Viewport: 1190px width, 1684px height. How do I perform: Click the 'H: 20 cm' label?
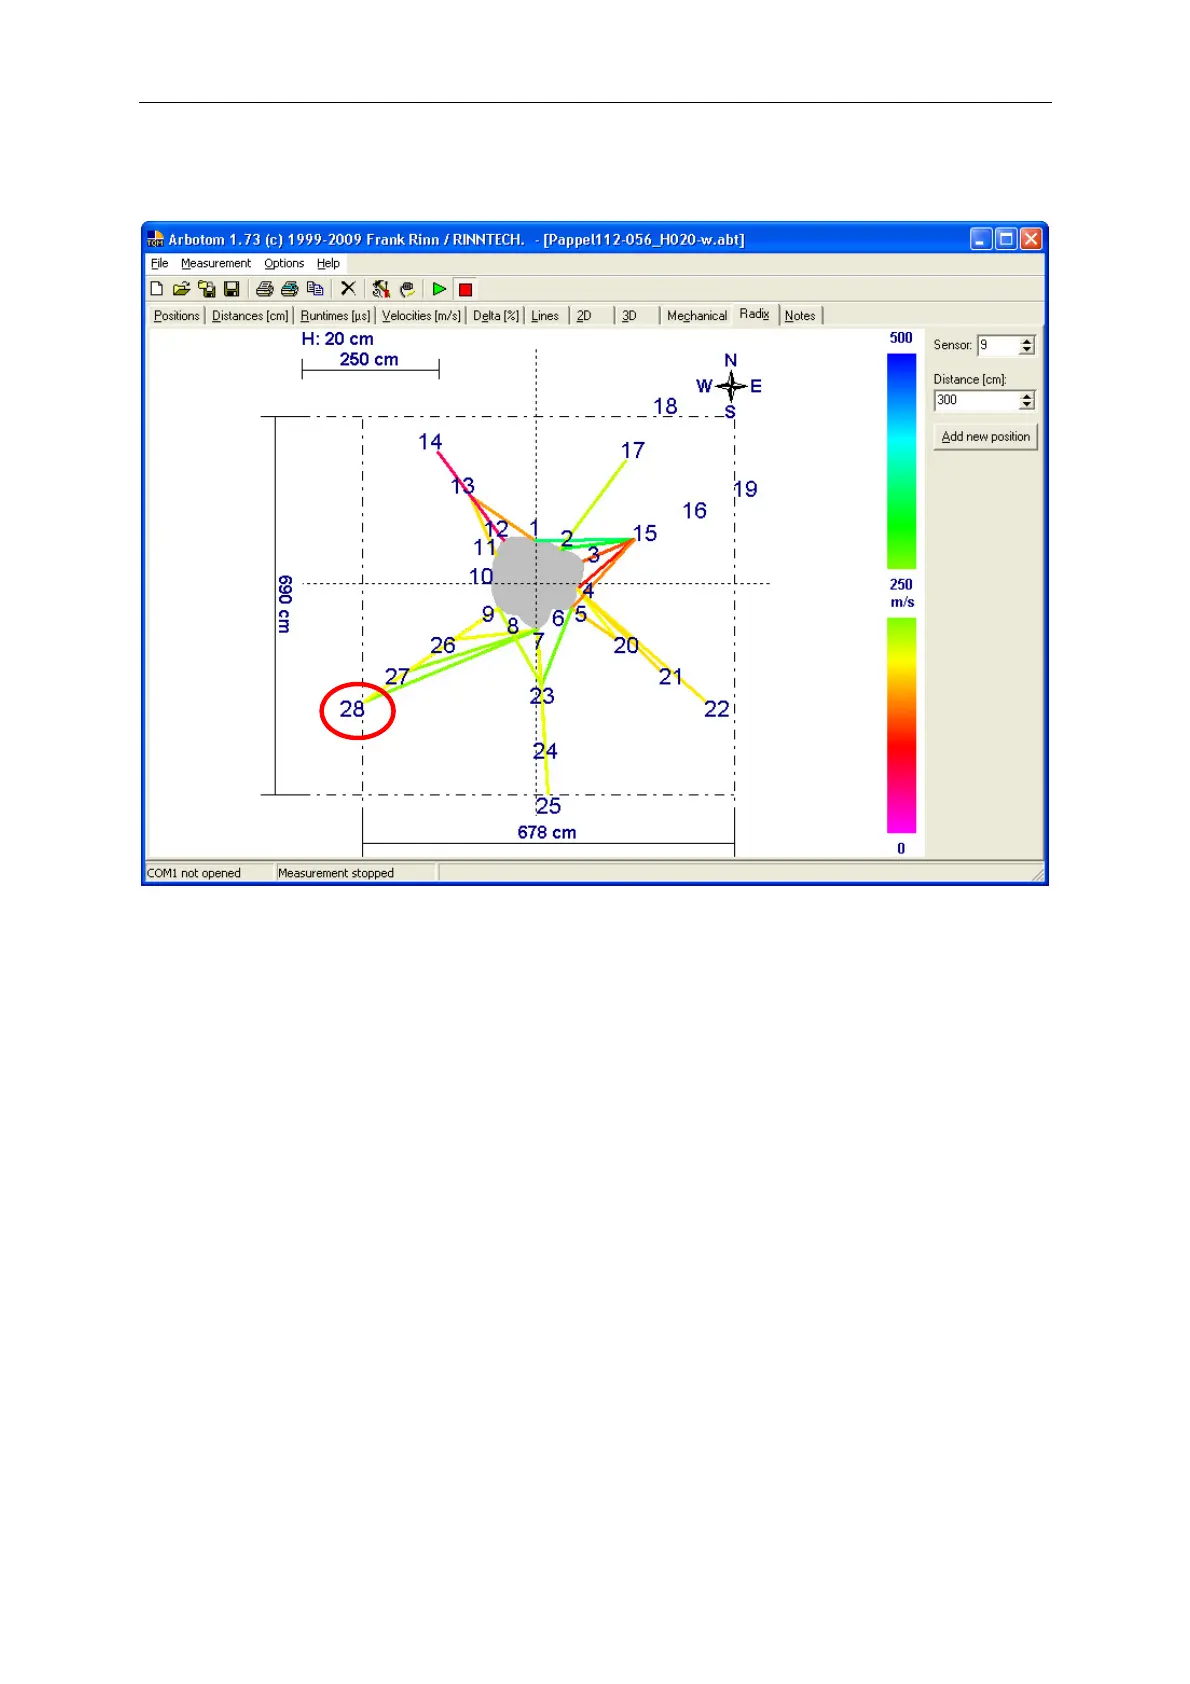(338, 339)
